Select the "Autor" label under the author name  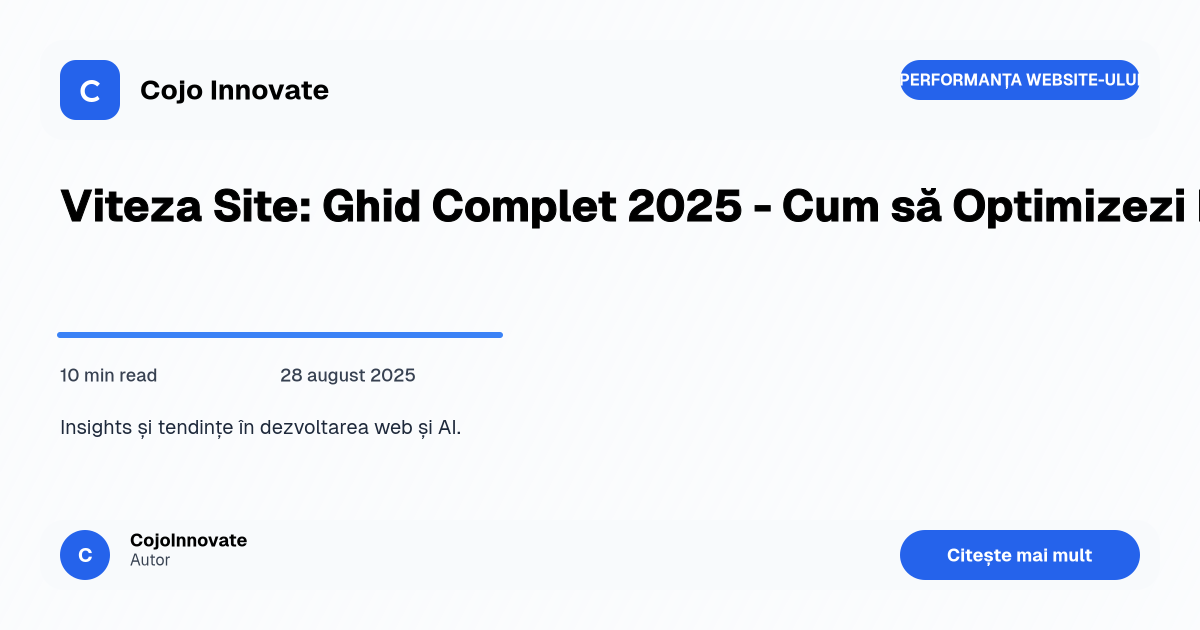149,560
